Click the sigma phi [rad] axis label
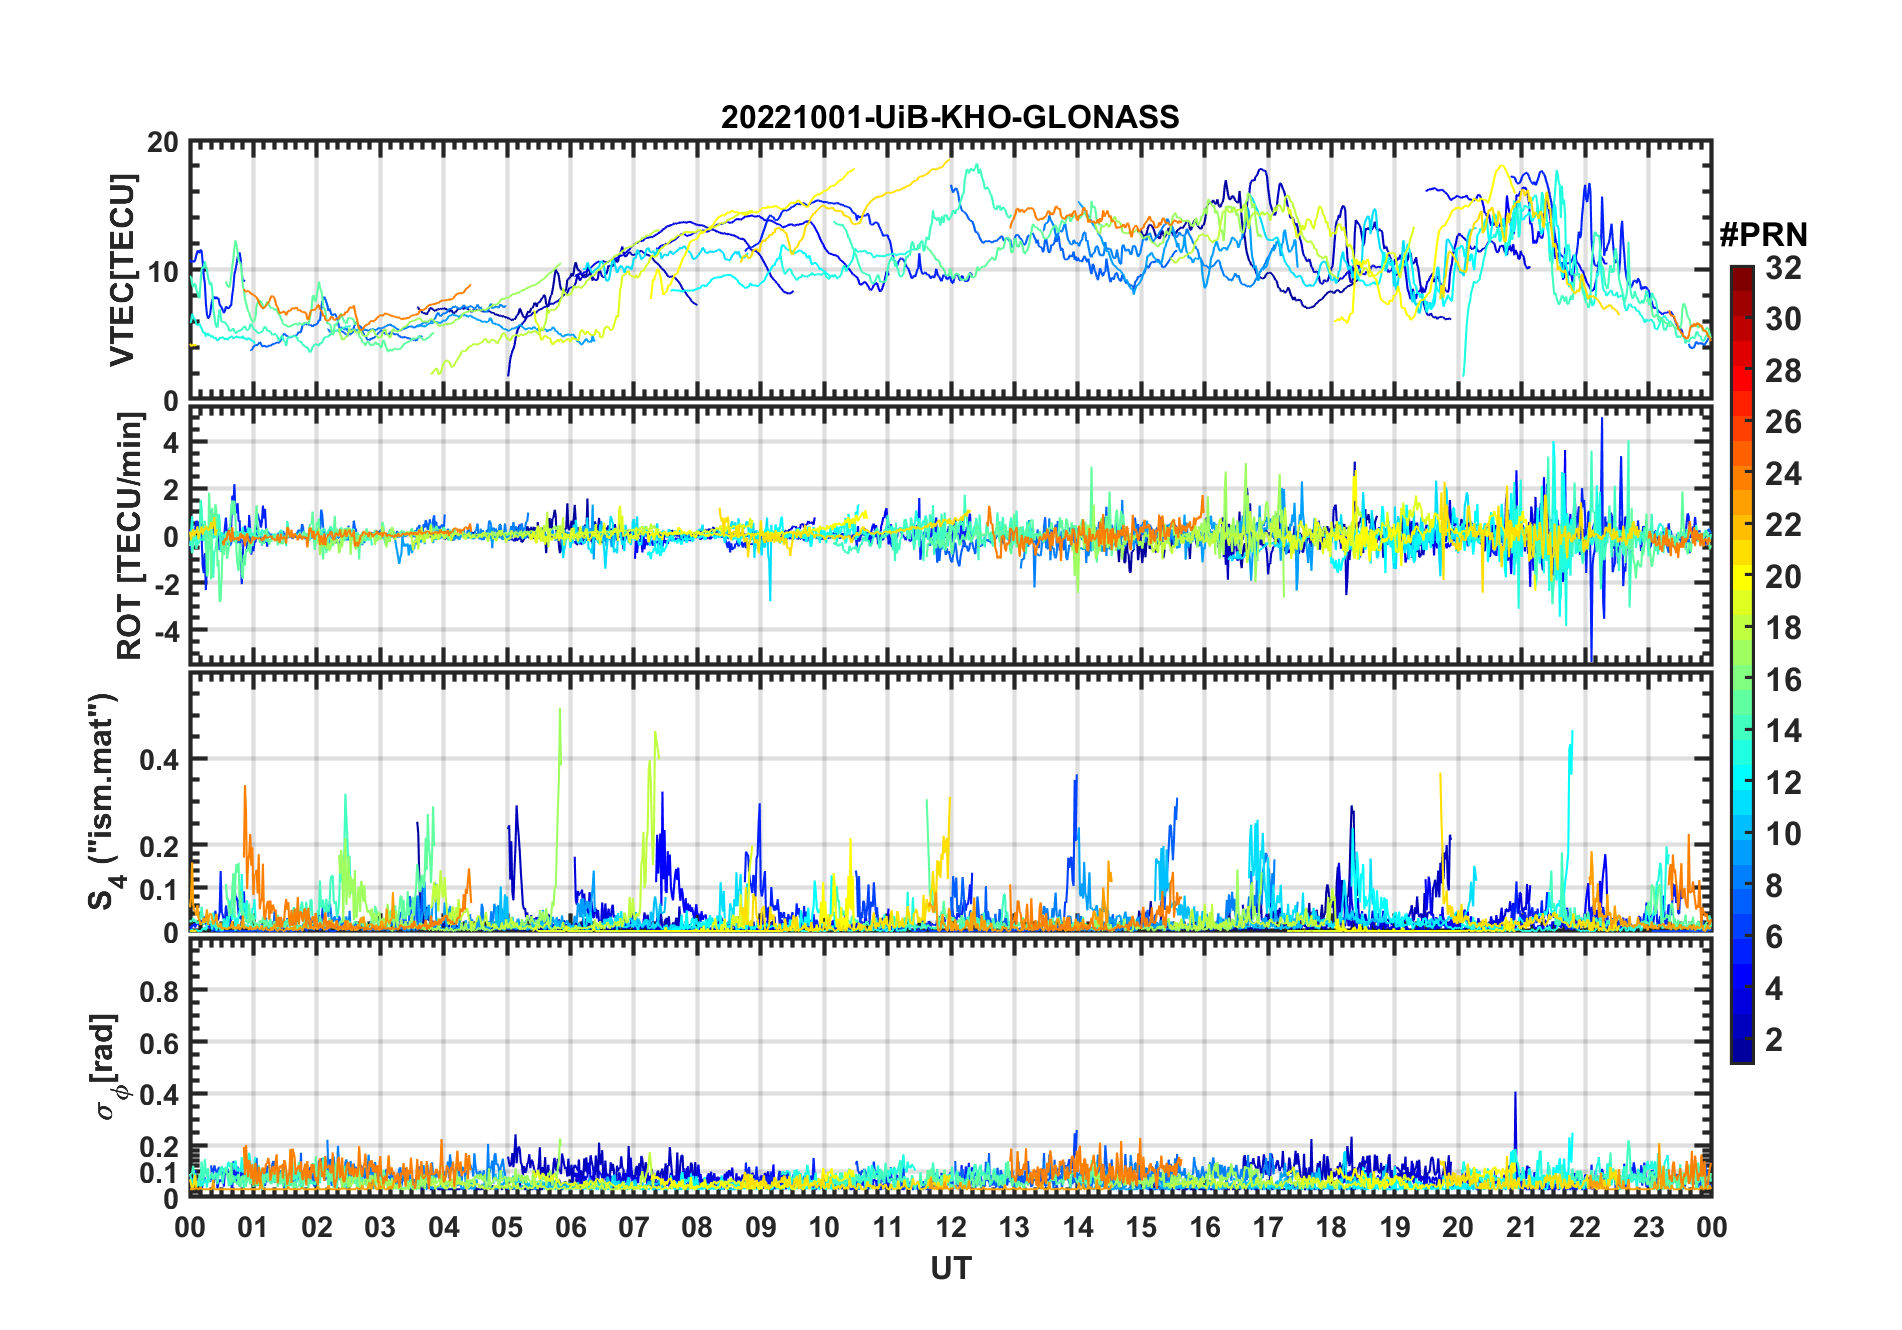 pyautogui.click(x=108, y=1066)
